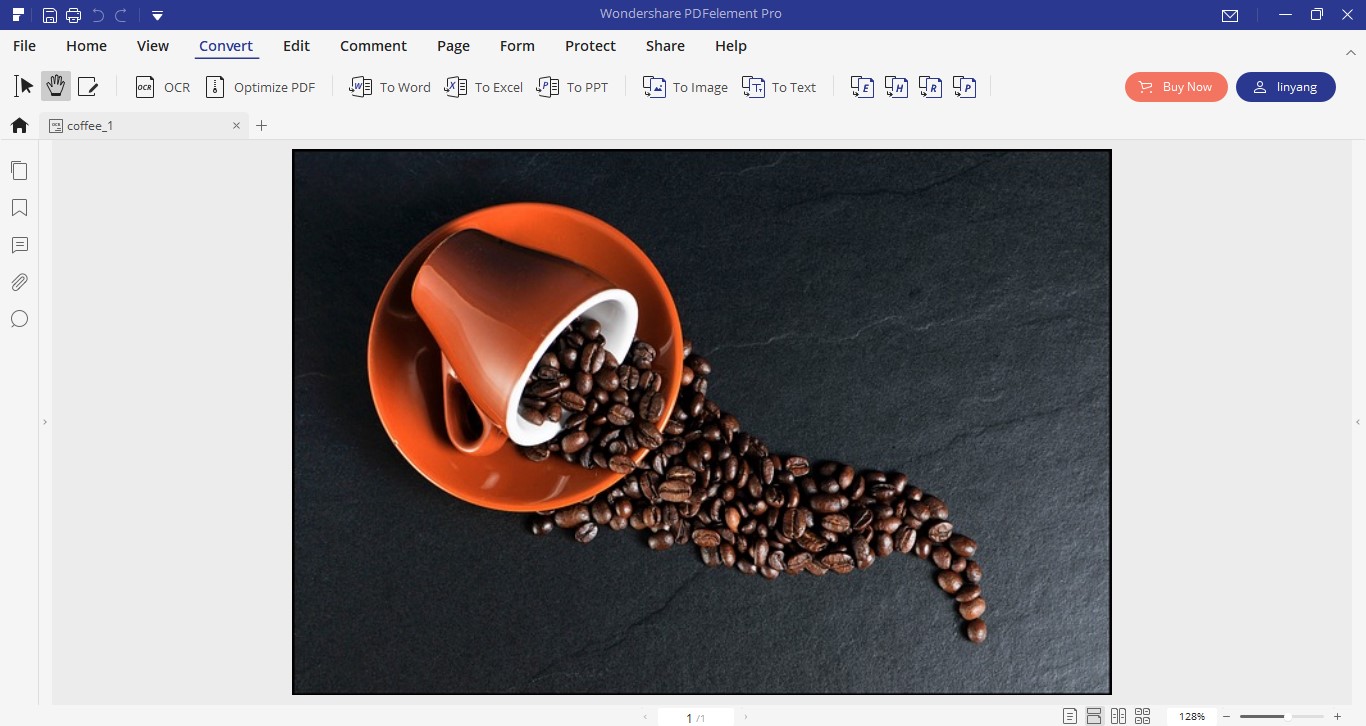The width and height of the screenshot is (1366, 726).
Task: Open the linyang account button
Action: 1285,87
